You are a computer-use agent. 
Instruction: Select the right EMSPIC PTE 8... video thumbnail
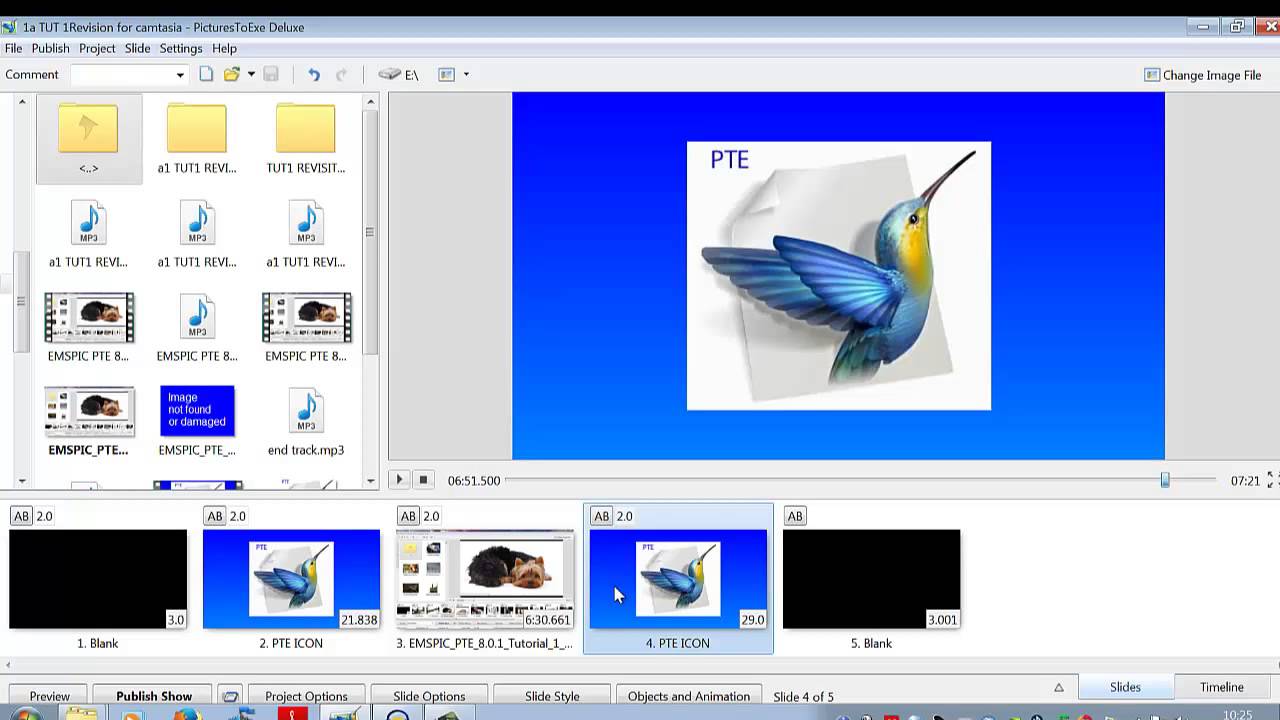(306, 327)
